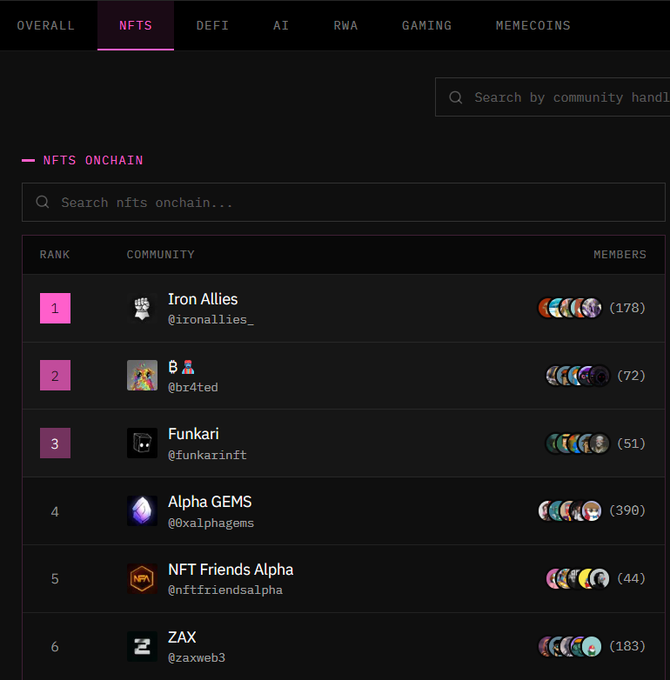Click the pink rank 1 badge

[55, 308]
